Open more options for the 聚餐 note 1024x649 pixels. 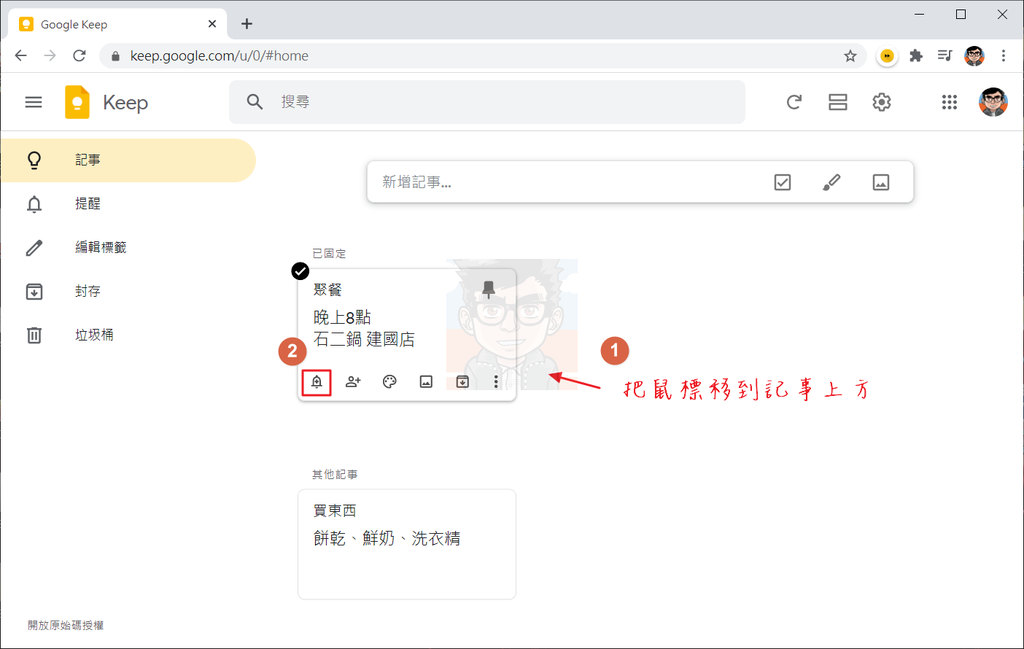tap(496, 382)
